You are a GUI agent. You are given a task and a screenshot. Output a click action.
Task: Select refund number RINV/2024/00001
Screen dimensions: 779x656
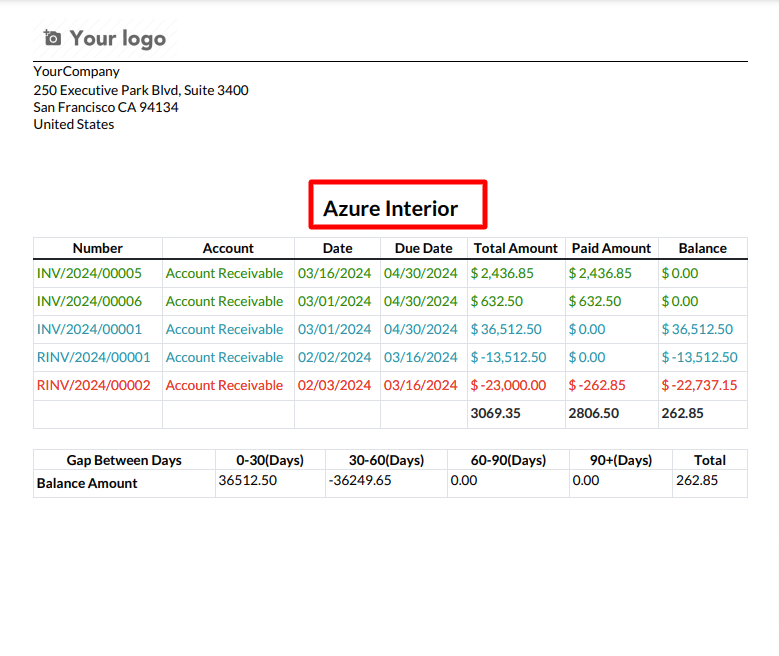(x=93, y=357)
